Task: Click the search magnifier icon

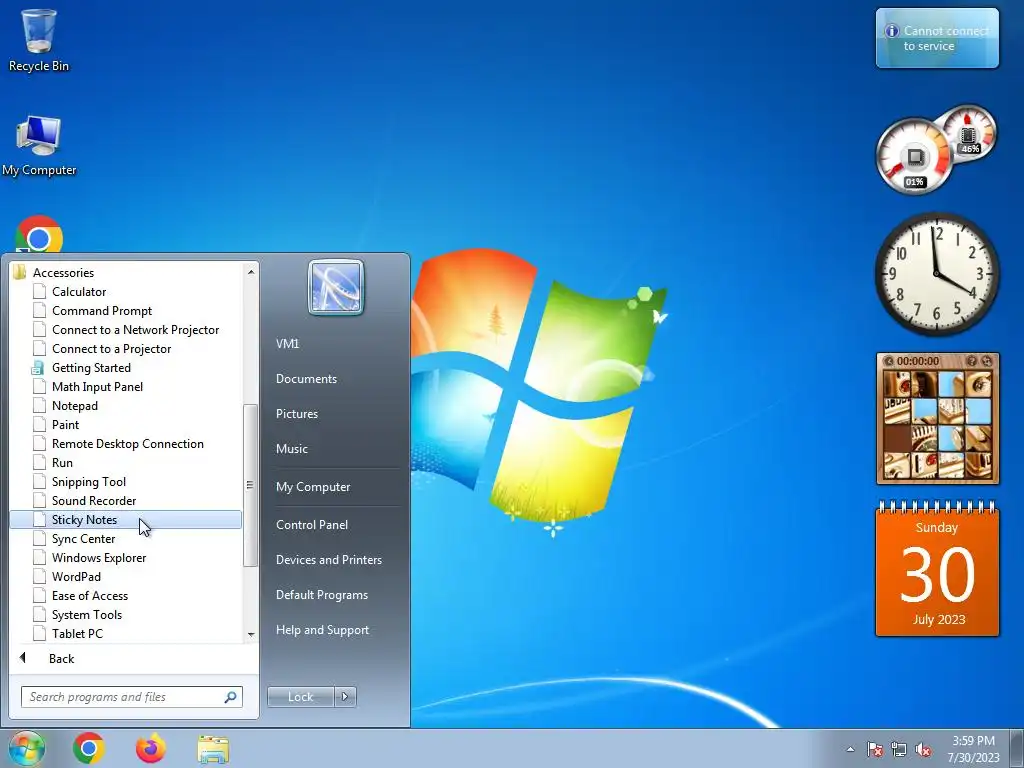Action: click(x=231, y=697)
